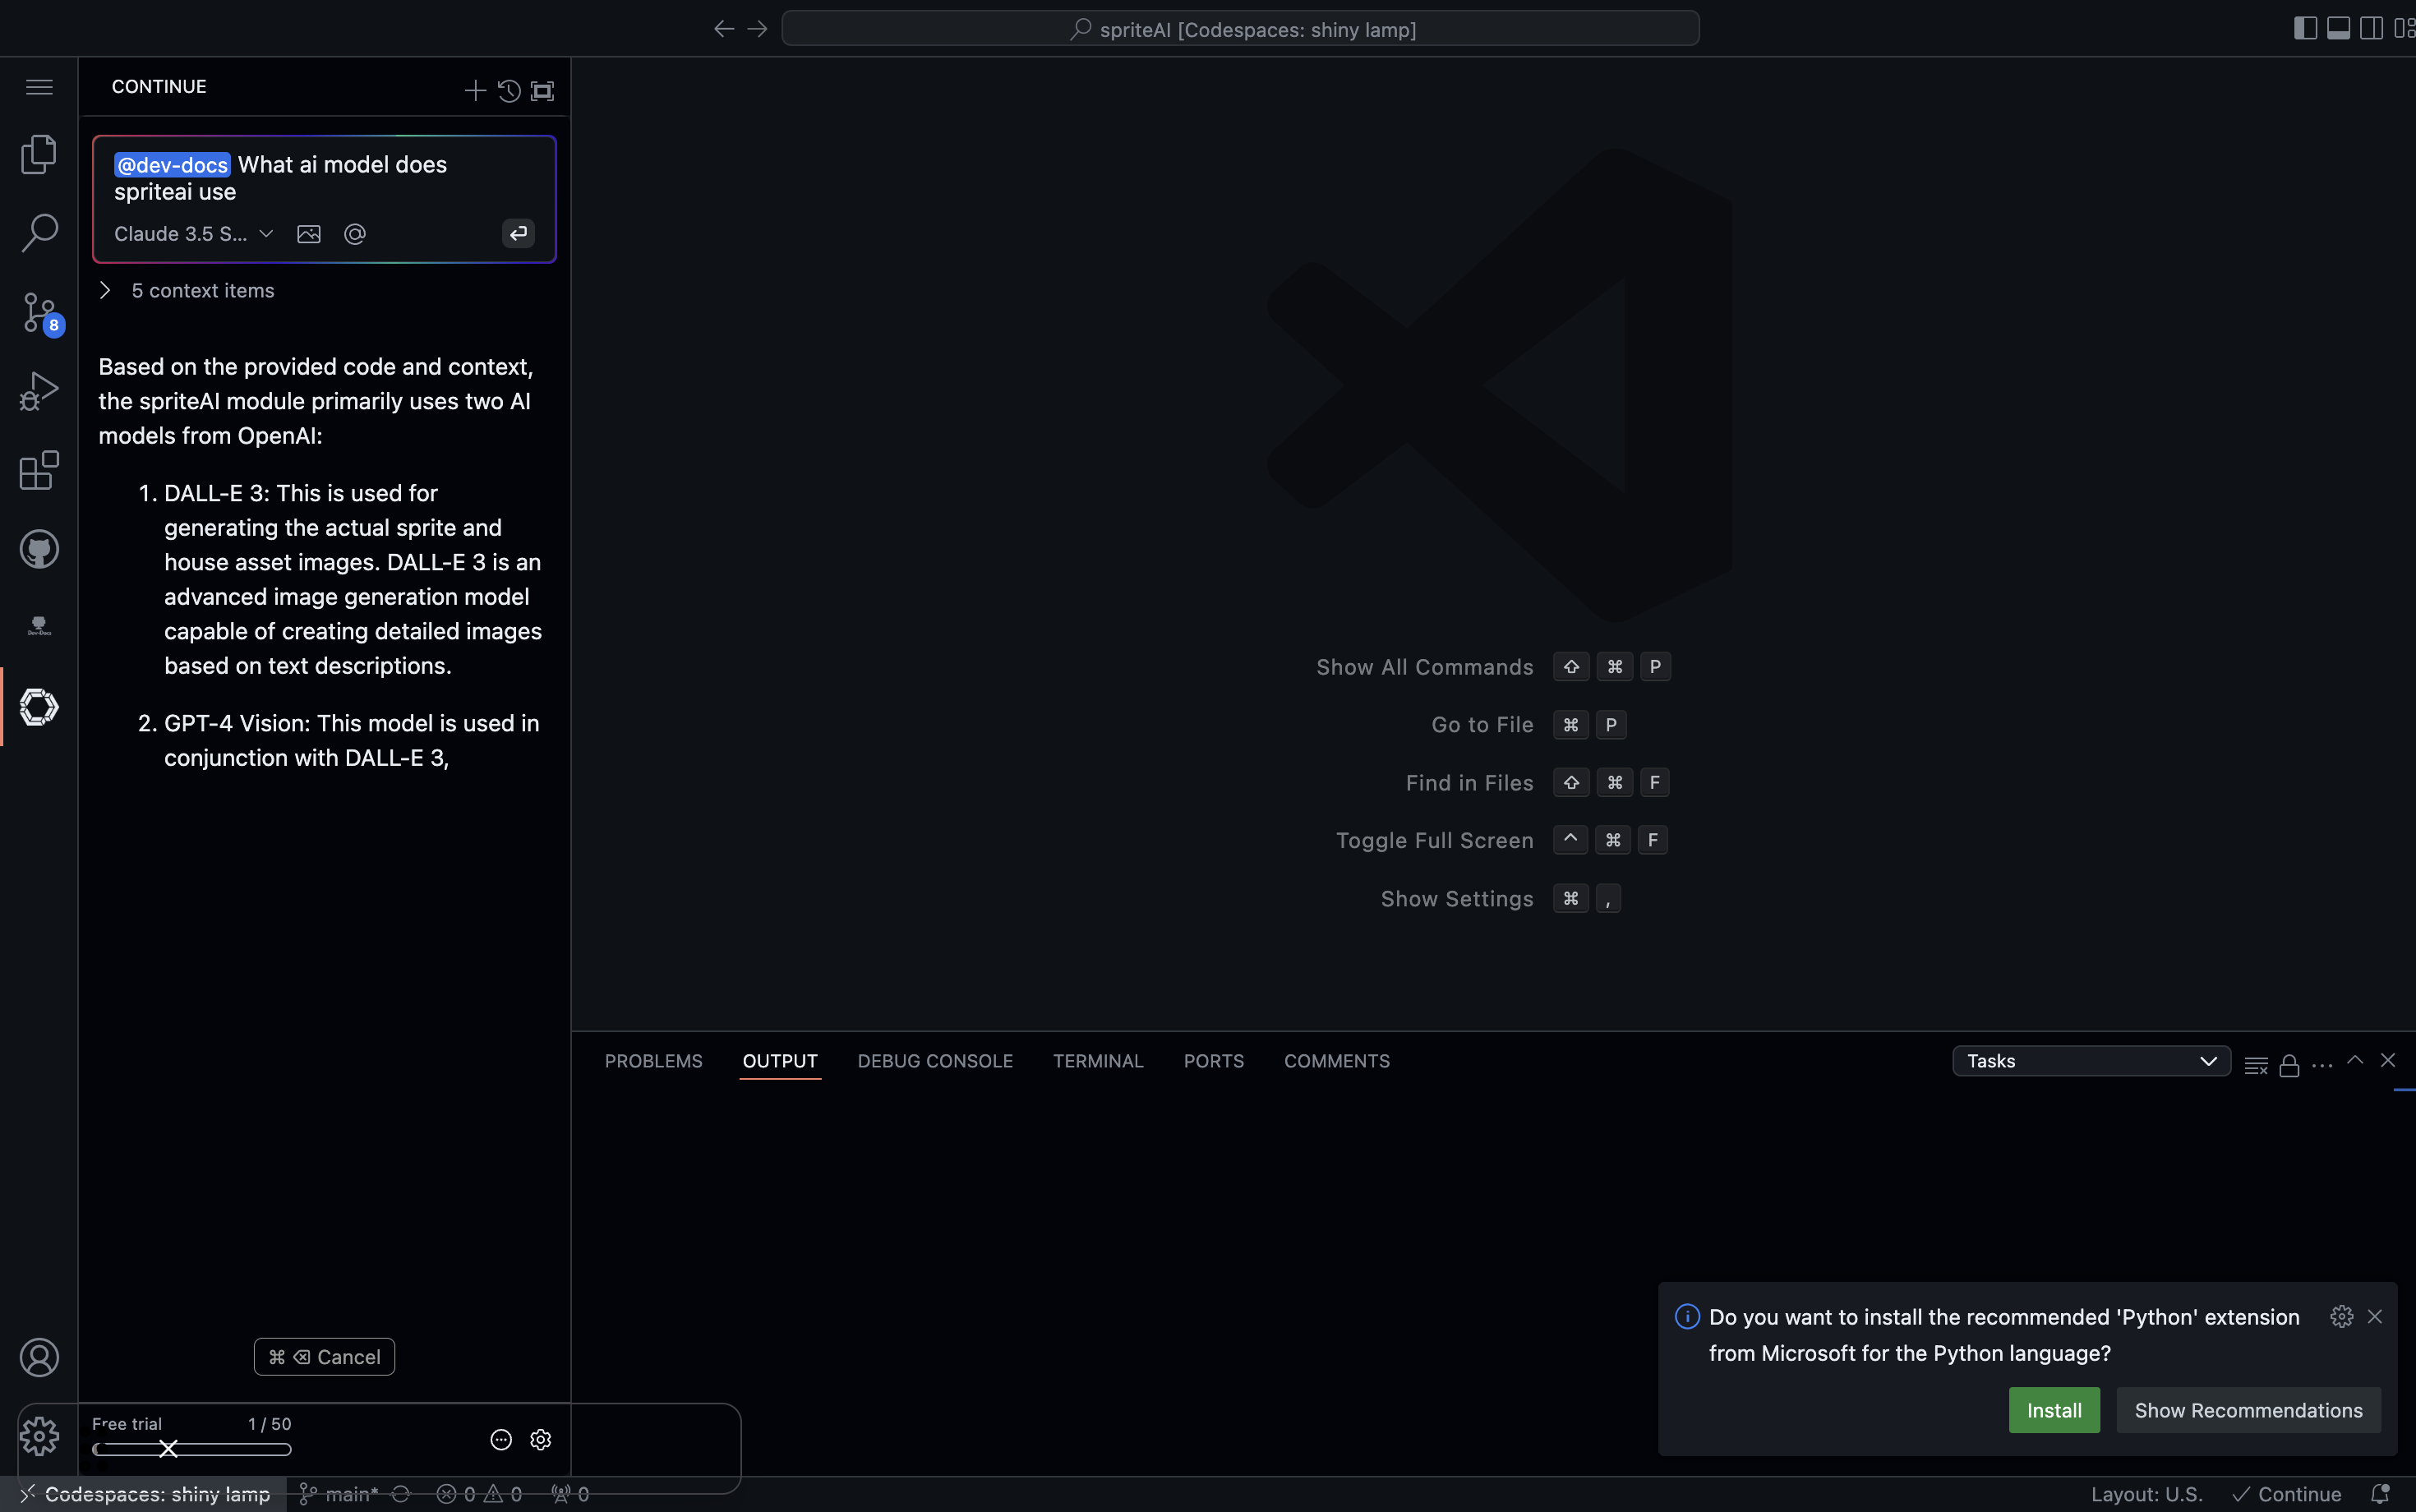This screenshot has width=2416, height=1512.
Task: Switch to the TERMINAL tab
Action: coord(1097,1061)
